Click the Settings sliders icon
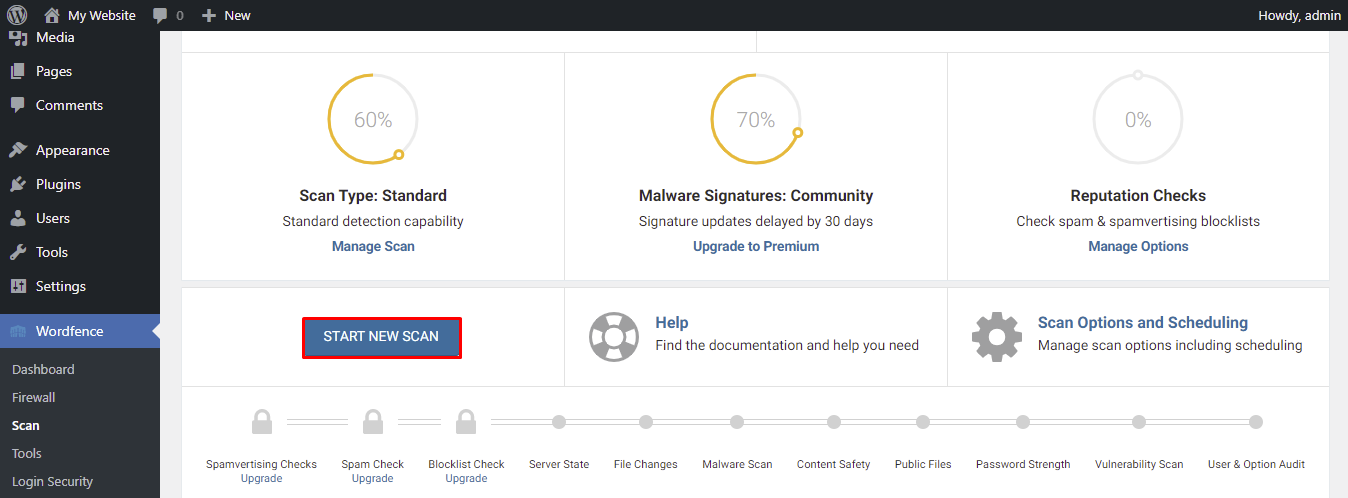1348x498 pixels. pyautogui.click(x=18, y=286)
